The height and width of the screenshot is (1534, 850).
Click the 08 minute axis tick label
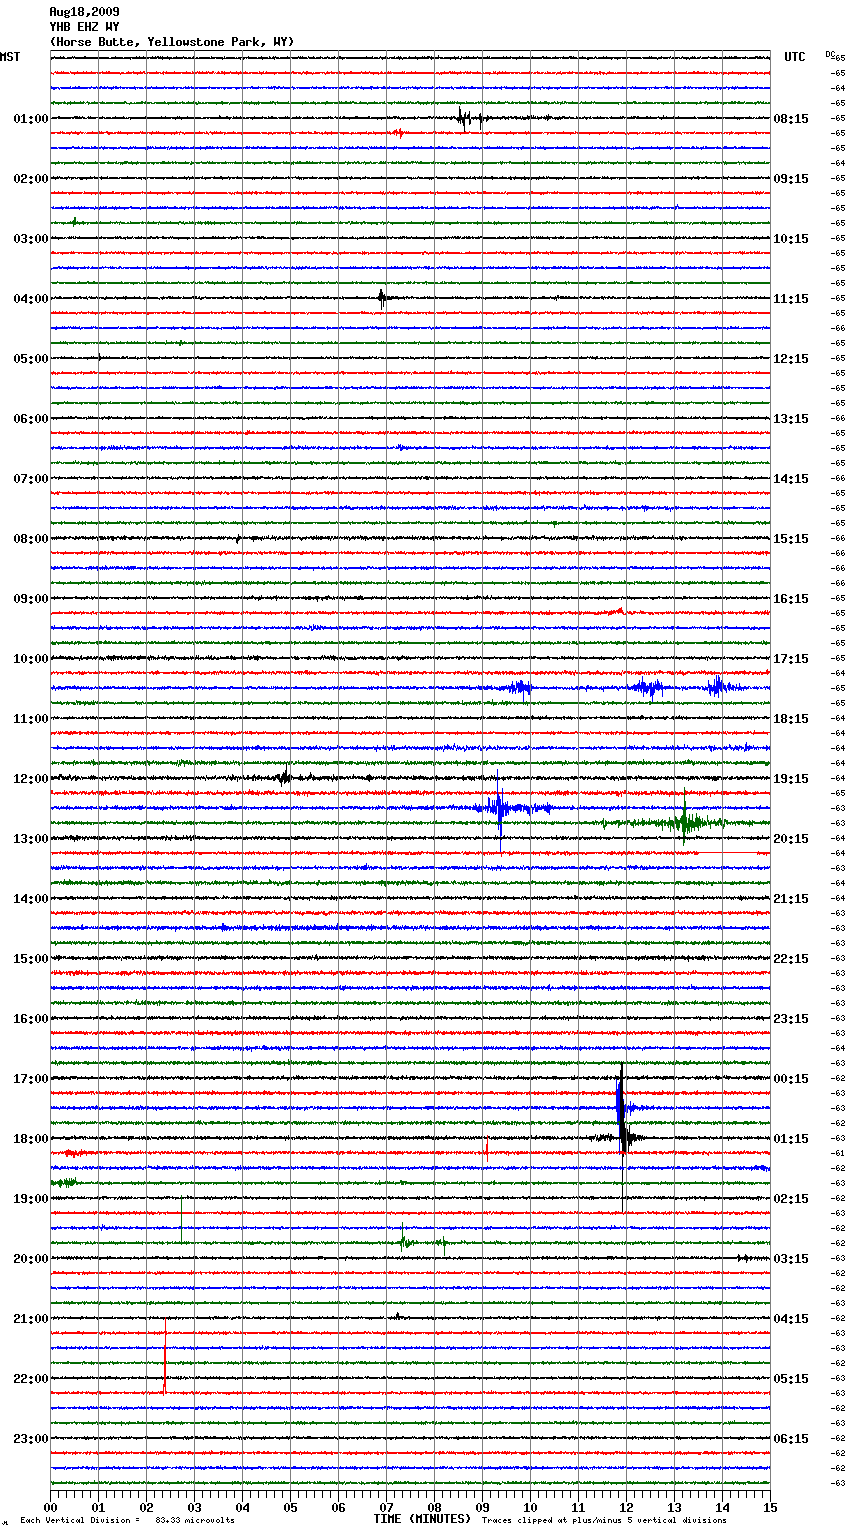(x=434, y=1507)
